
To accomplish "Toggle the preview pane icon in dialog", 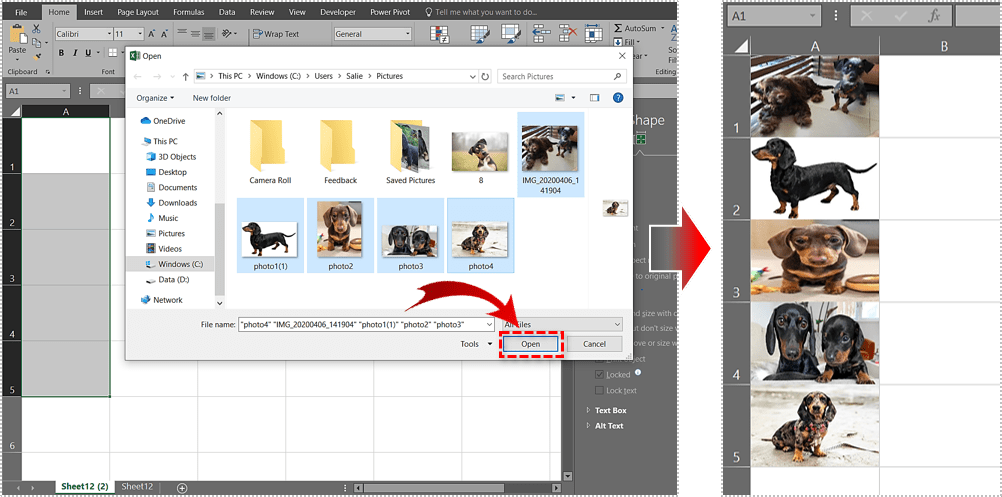I will [x=594, y=98].
